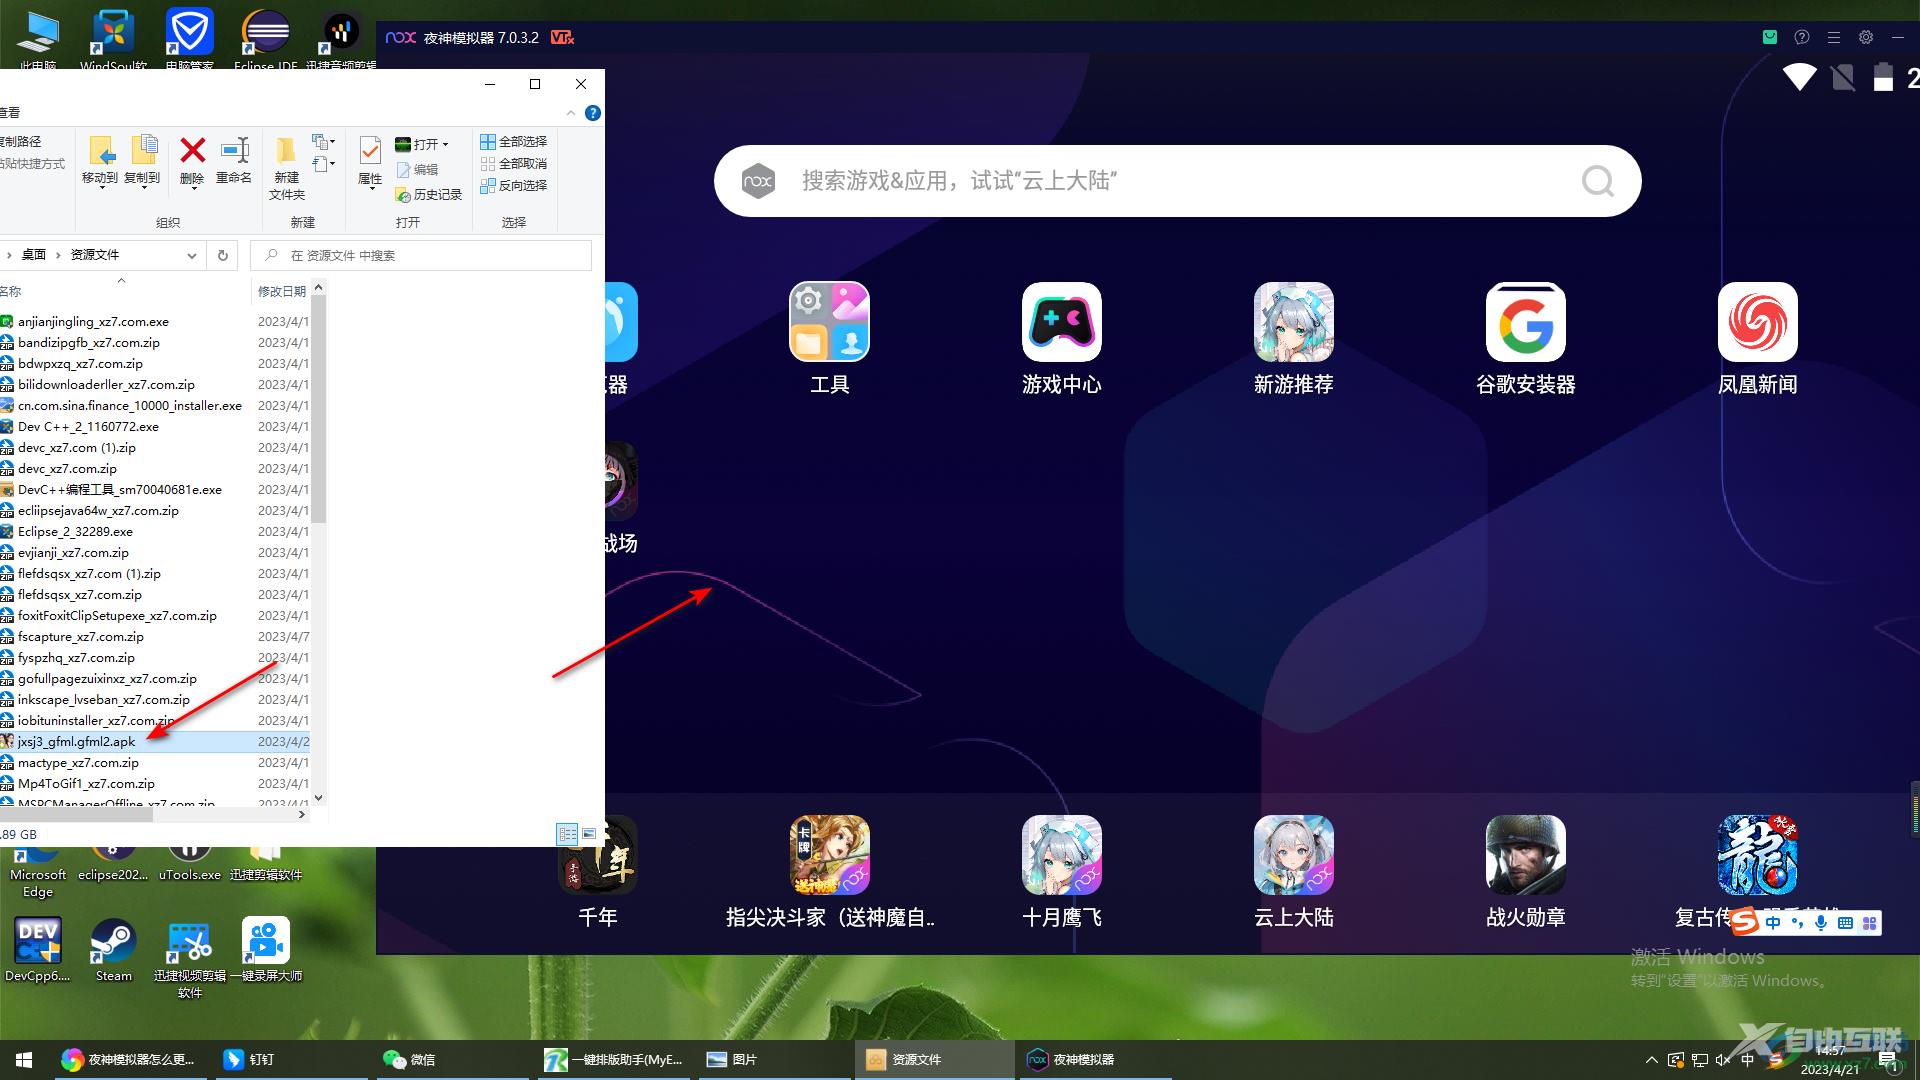Open 新游推荐 in the emulator
Image resolution: width=1920 pixels, height=1080 pixels.
[x=1293, y=322]
